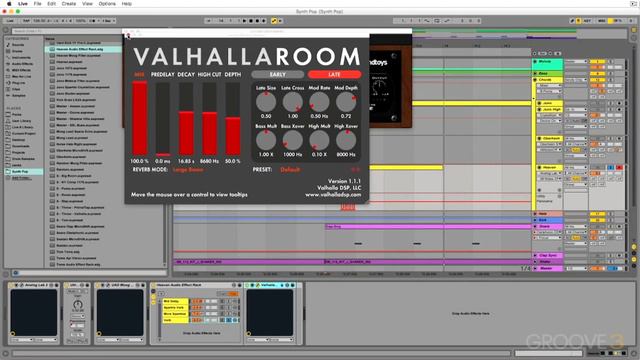
Task: Click the Clap Sync track header
Action: pos(548,256)
